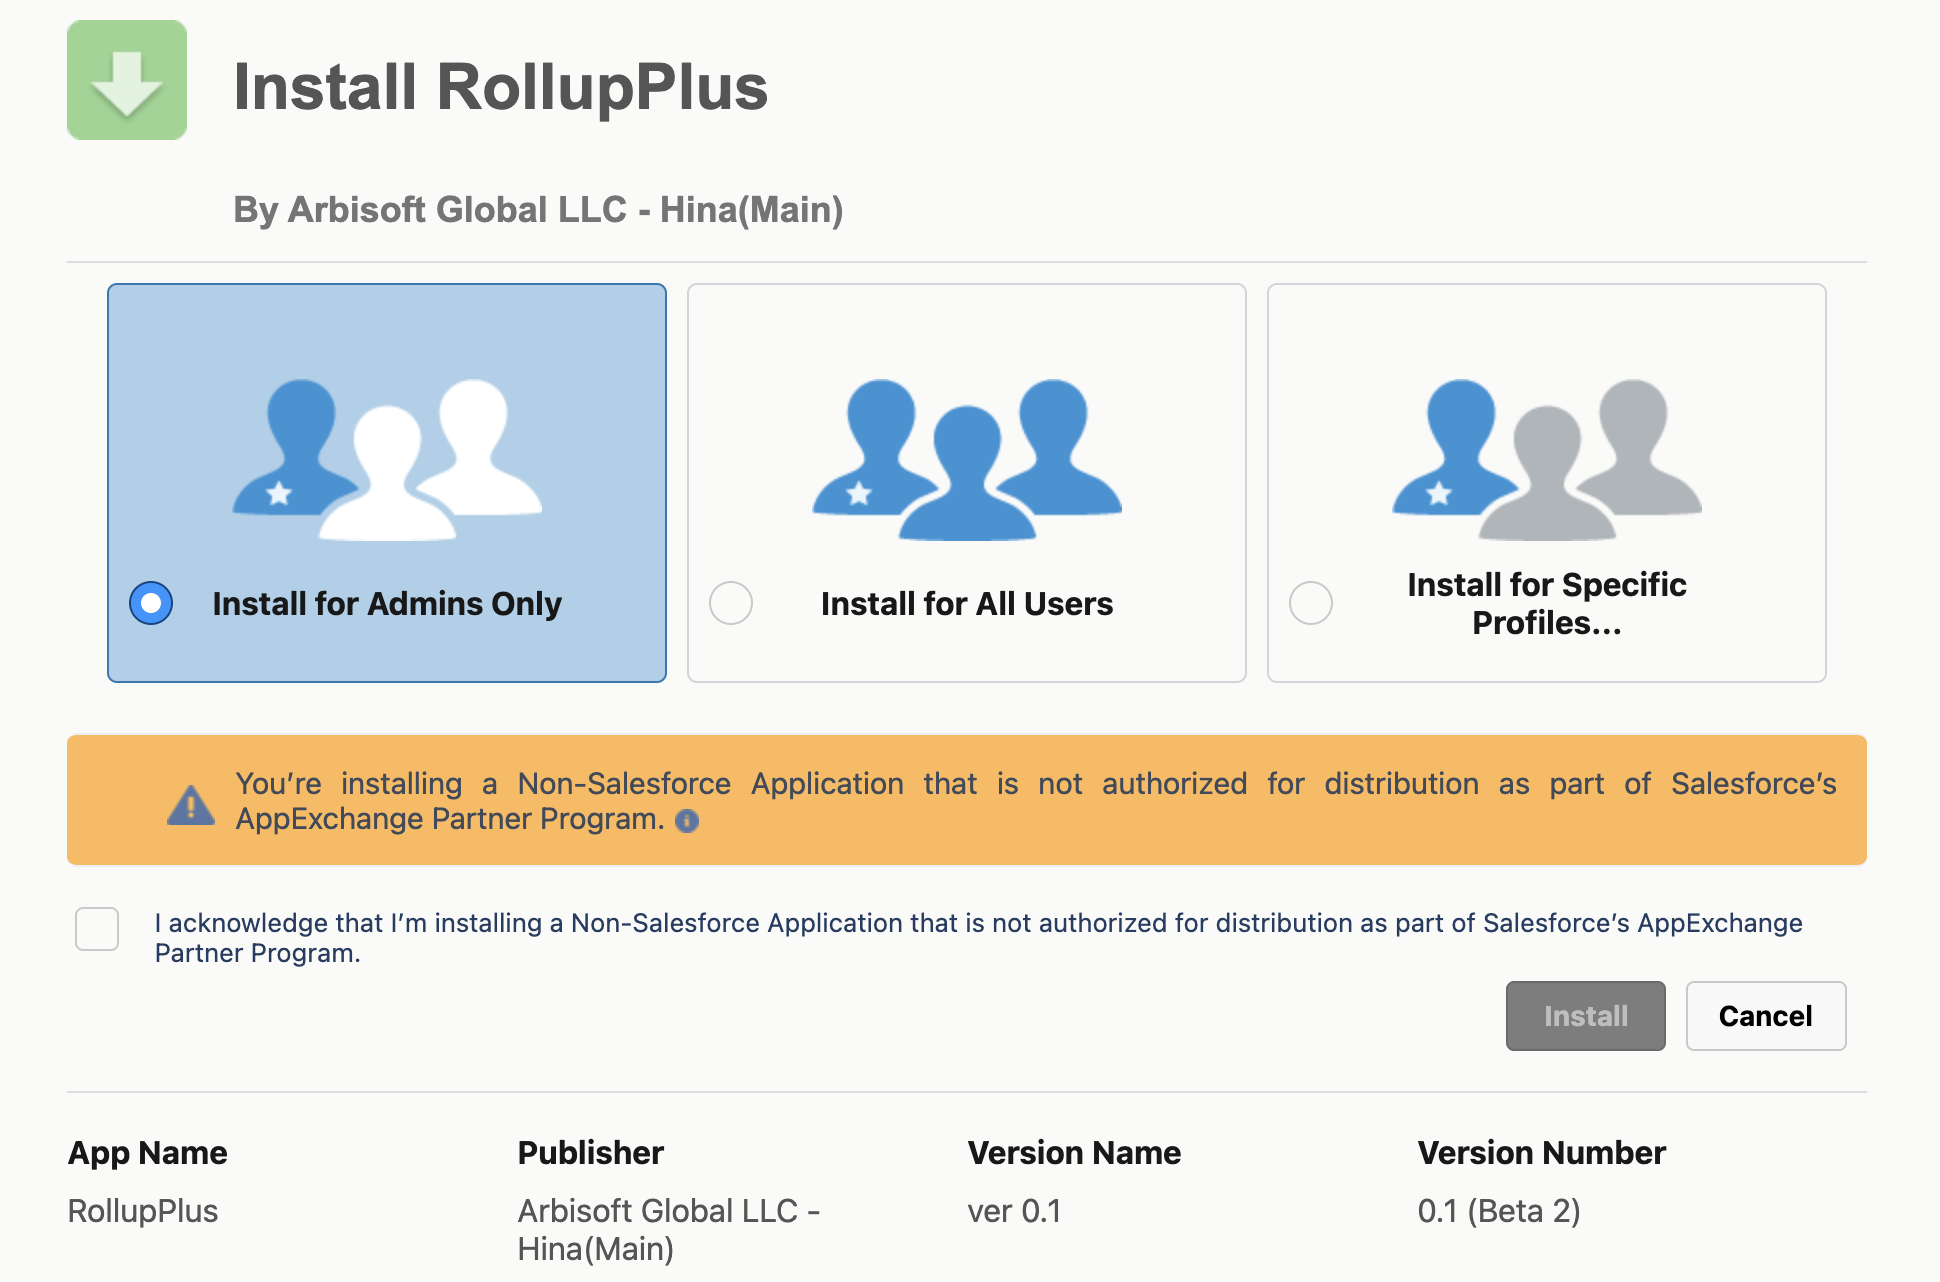Click the Publisher column header
The image size is (1940, 1282).
pyautogui.click(x=591, y=1153)
